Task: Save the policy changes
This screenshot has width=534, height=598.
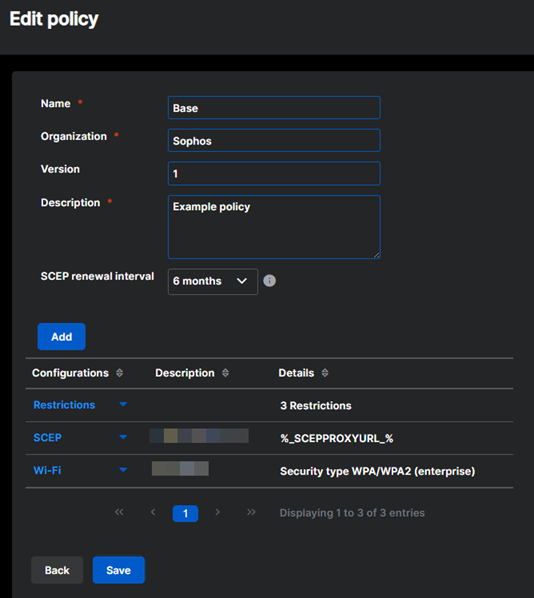Action: [x=119, y=570]
